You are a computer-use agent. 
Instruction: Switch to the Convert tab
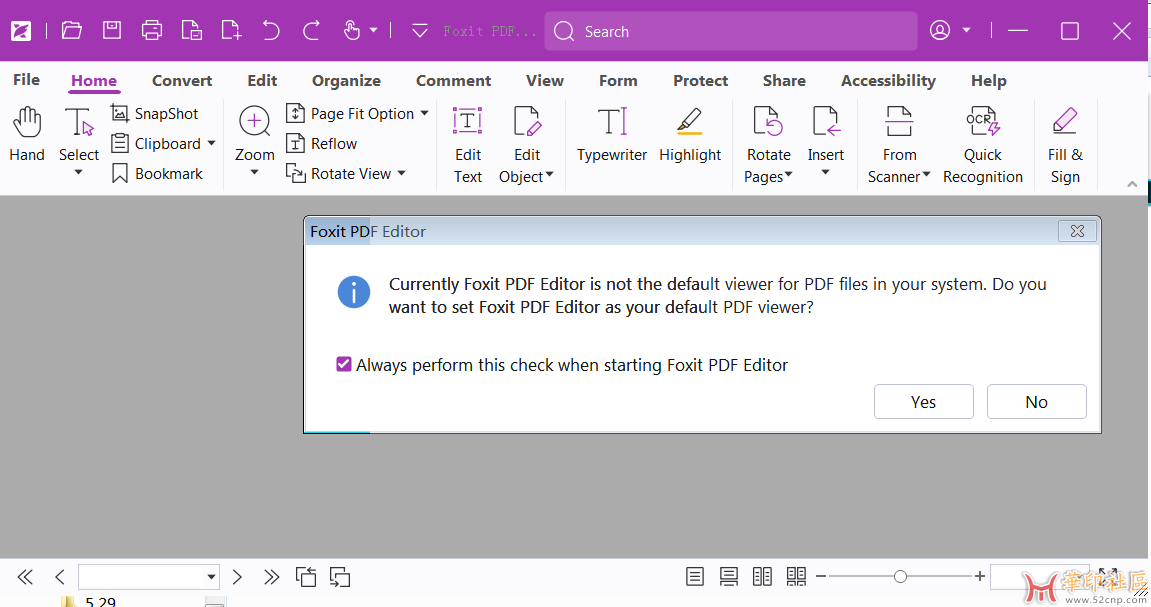182,81
